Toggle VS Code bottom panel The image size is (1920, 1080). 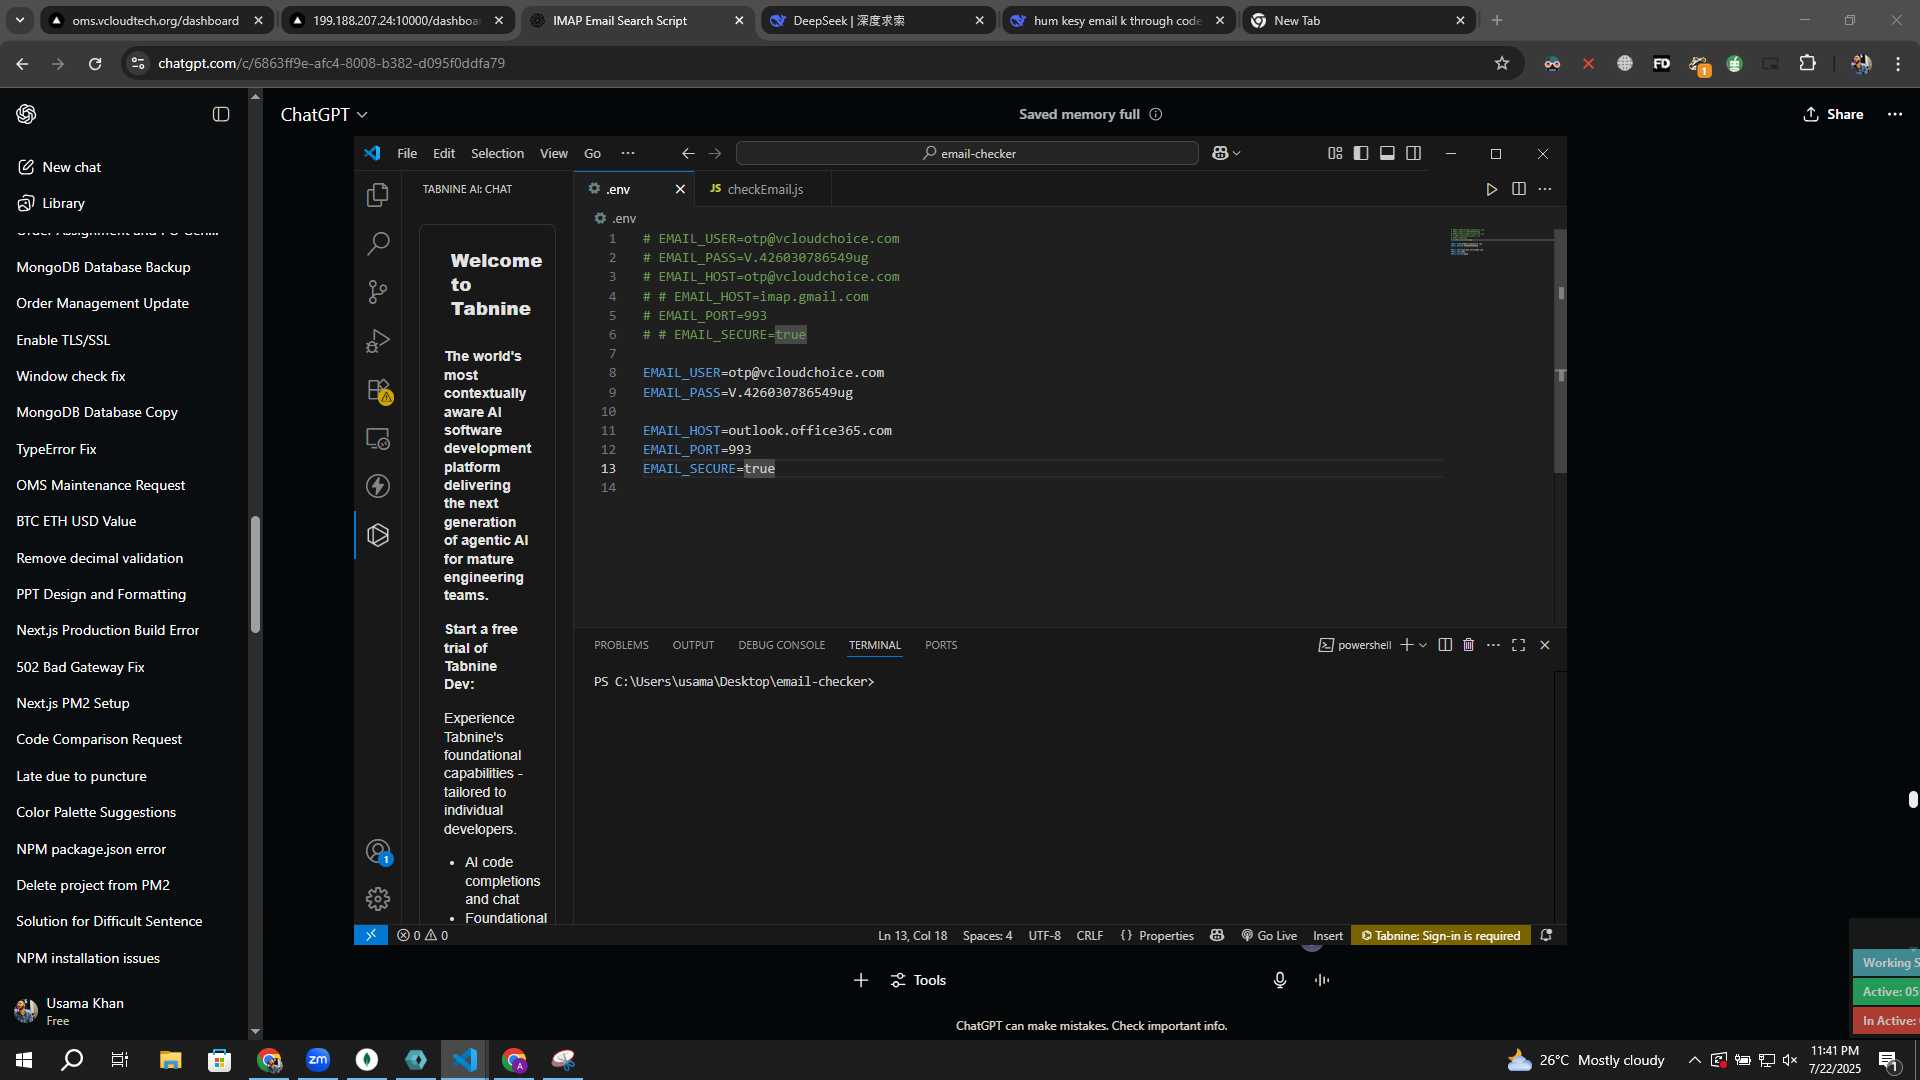coord(1387,153)
